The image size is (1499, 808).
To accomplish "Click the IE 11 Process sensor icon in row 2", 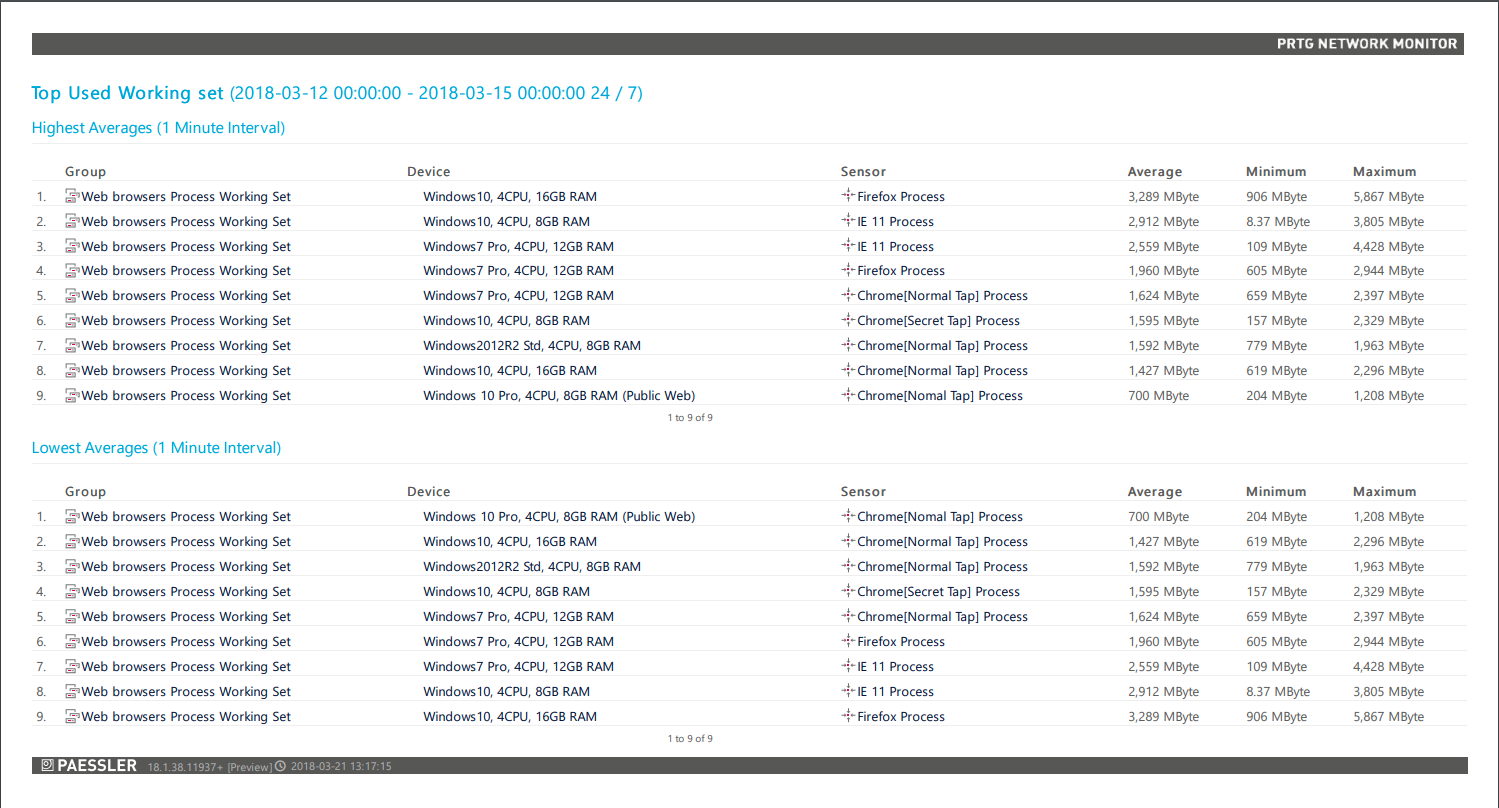I will tap(848, 221).
